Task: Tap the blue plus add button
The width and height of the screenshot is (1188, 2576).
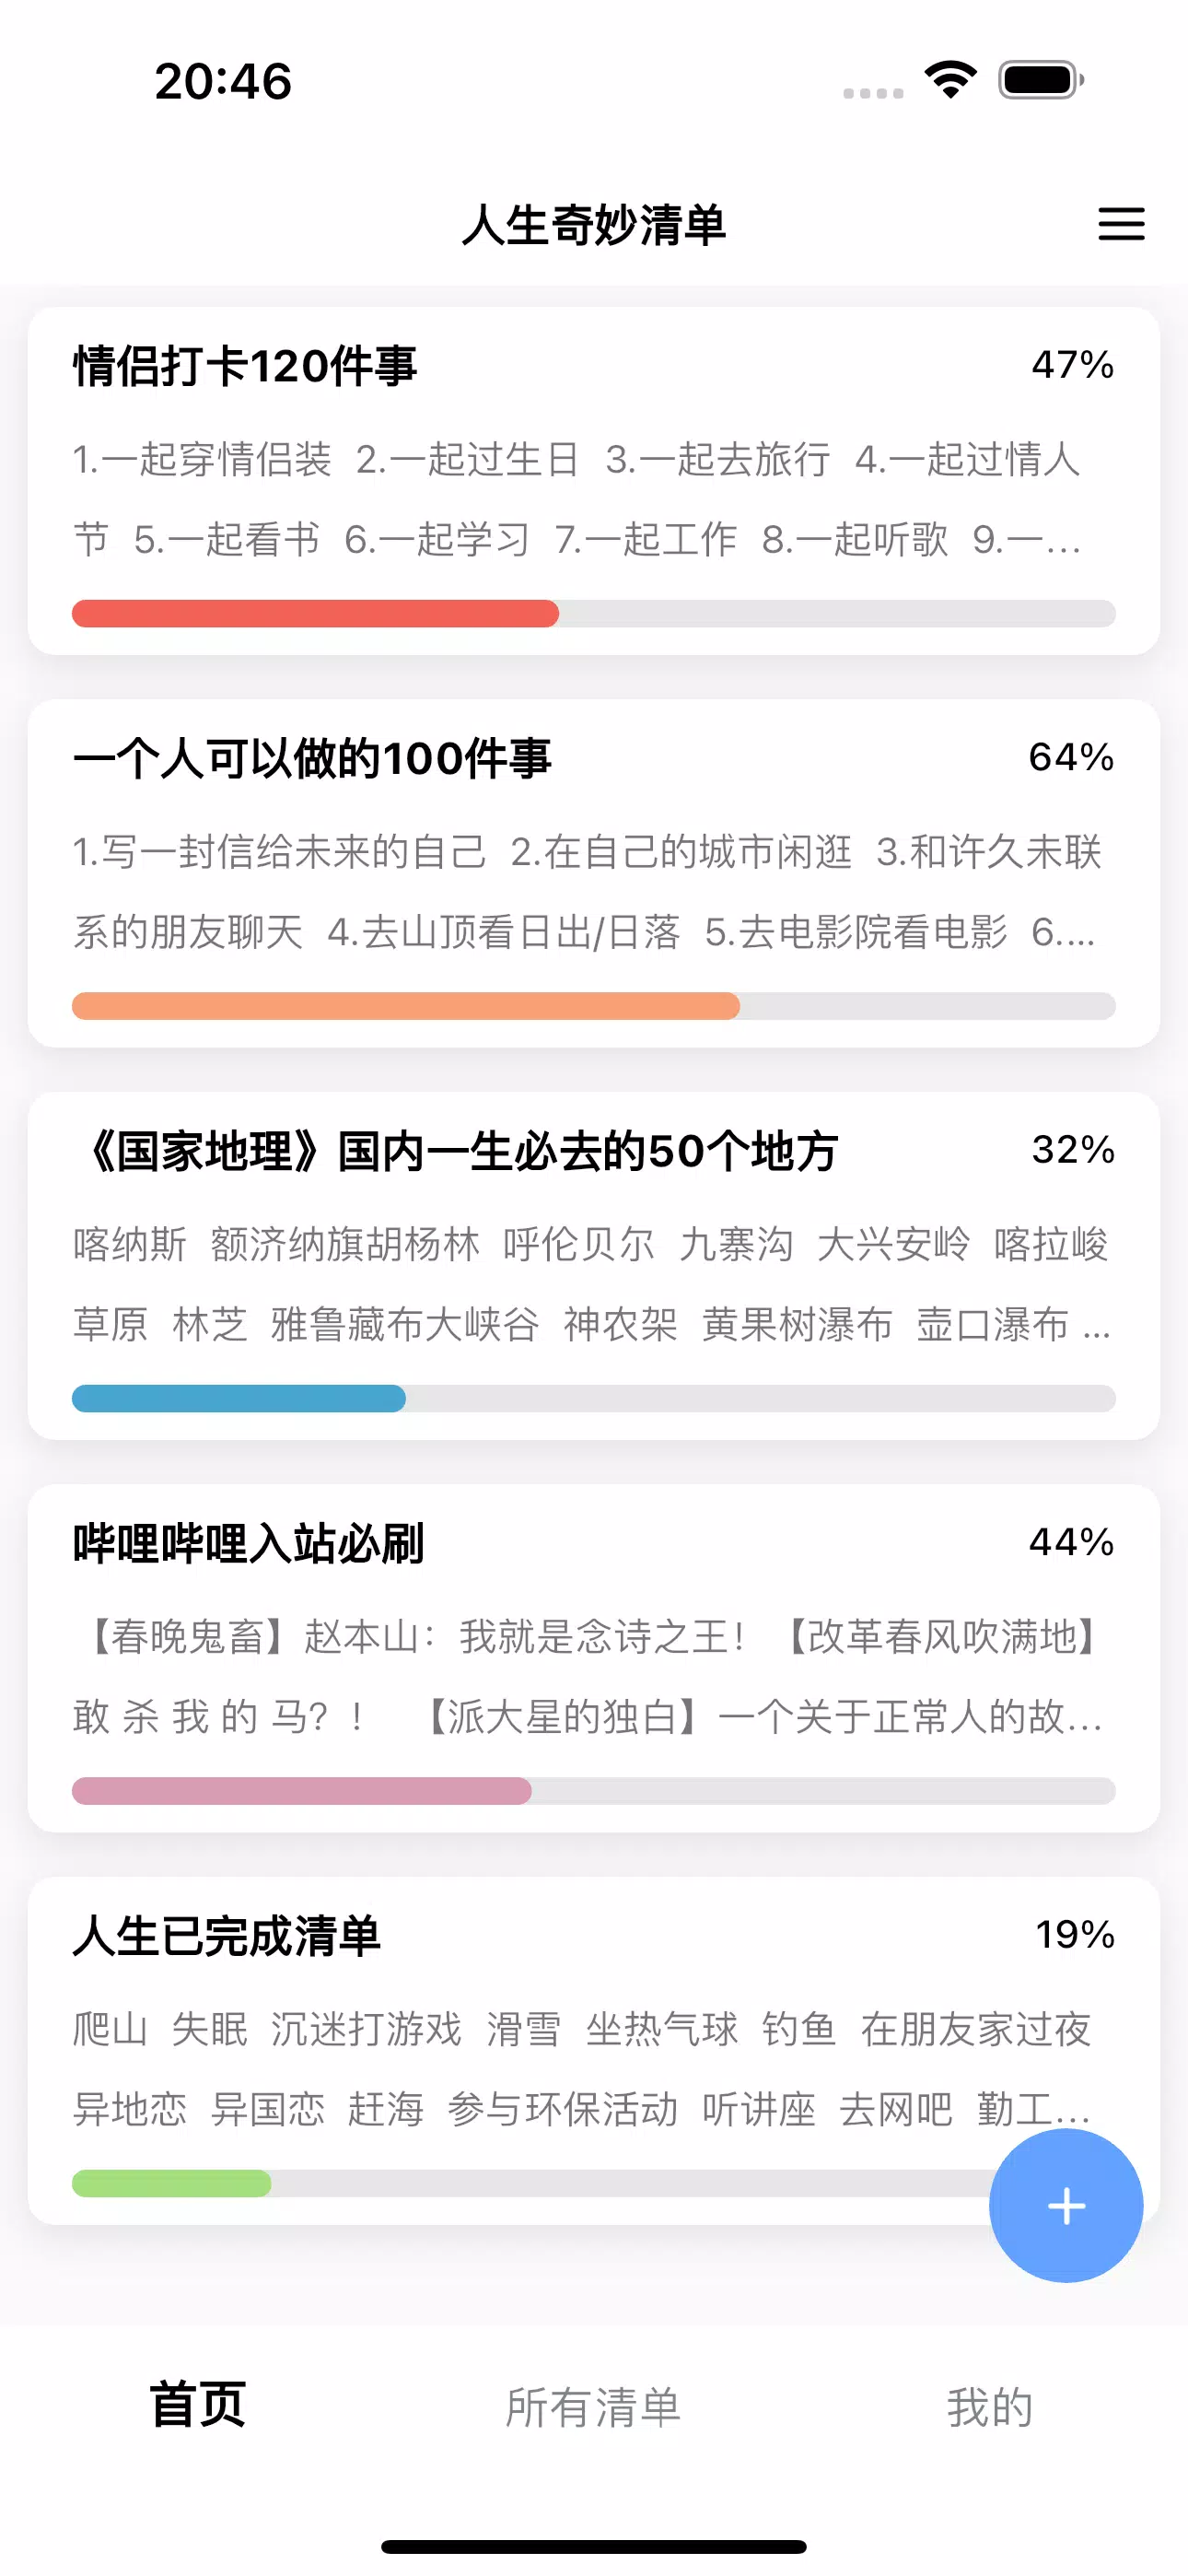Action: tap(1065, 2205)
